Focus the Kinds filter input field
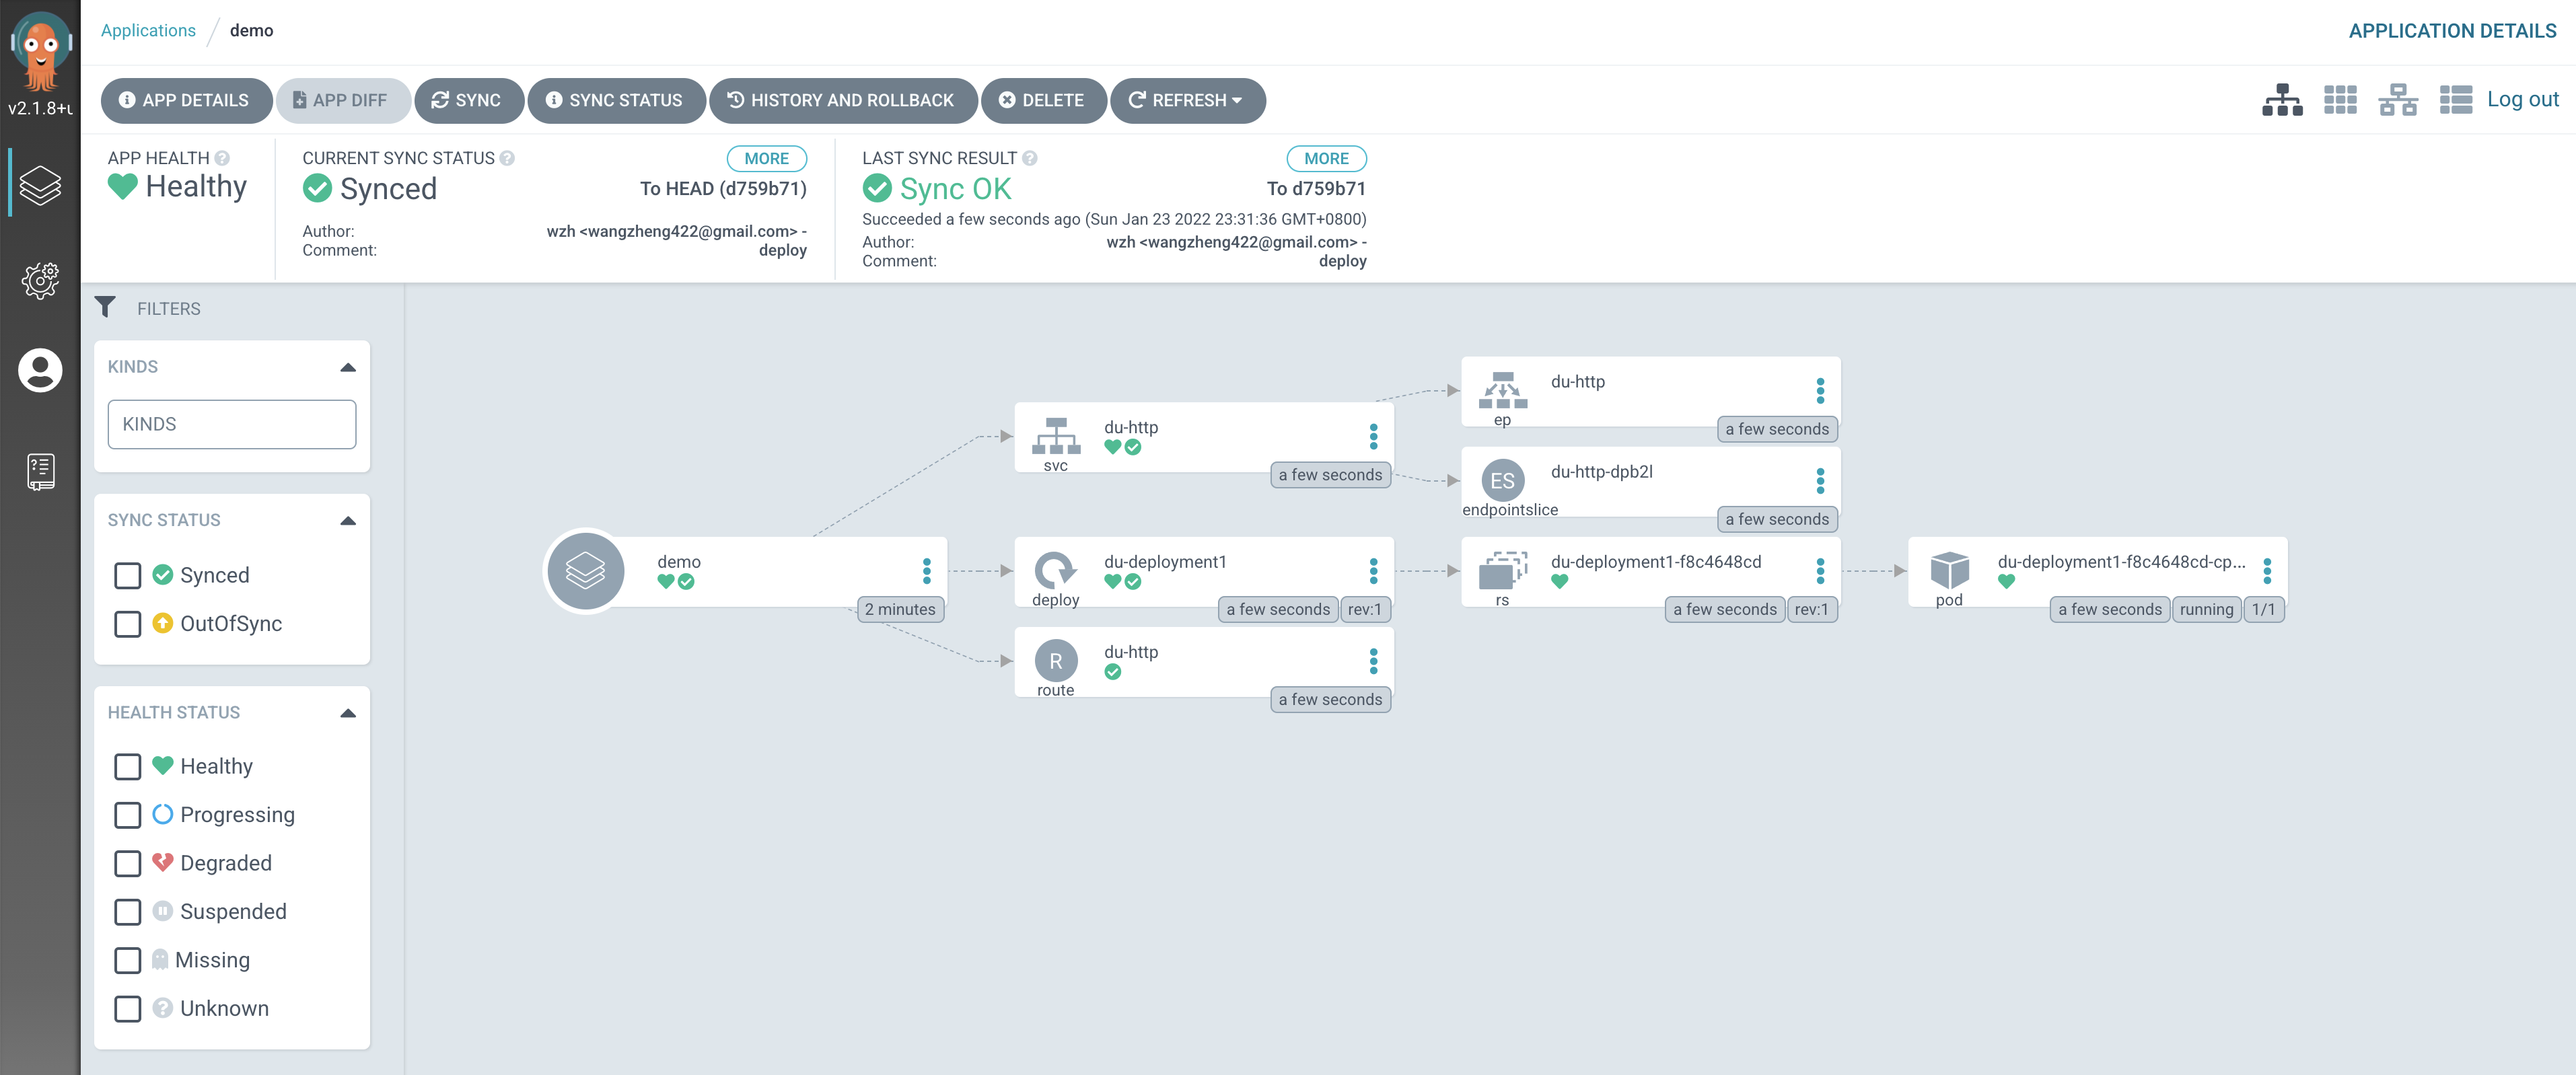2576x1075 pixels. 231,424
